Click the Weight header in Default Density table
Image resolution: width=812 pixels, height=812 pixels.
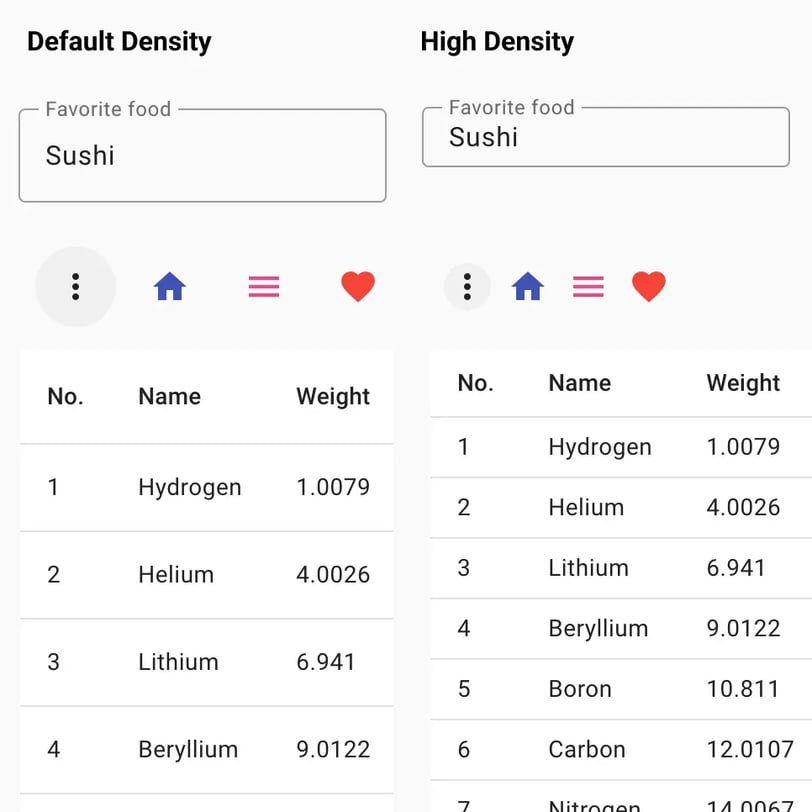(333, 397)
